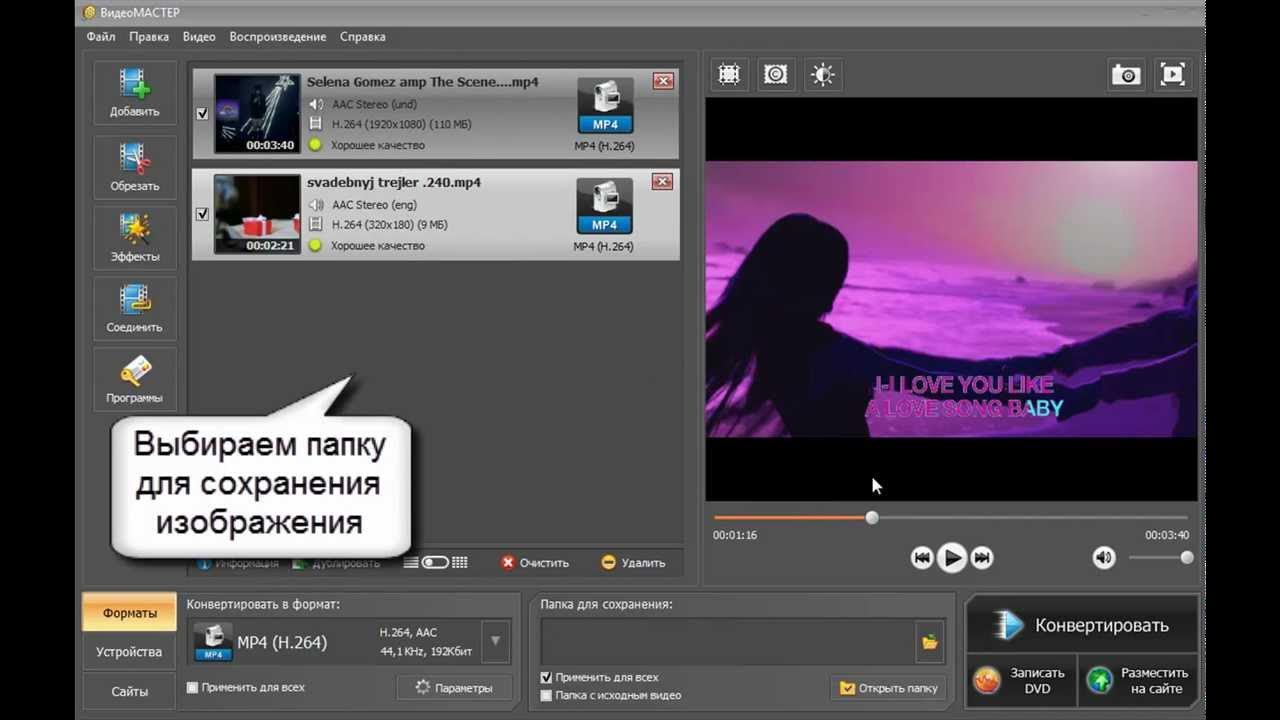This screenshot has height=720, width=1280.
Task: Click H.264 (1920x1080) (110 МБ) info
Action: pos(401,125)
